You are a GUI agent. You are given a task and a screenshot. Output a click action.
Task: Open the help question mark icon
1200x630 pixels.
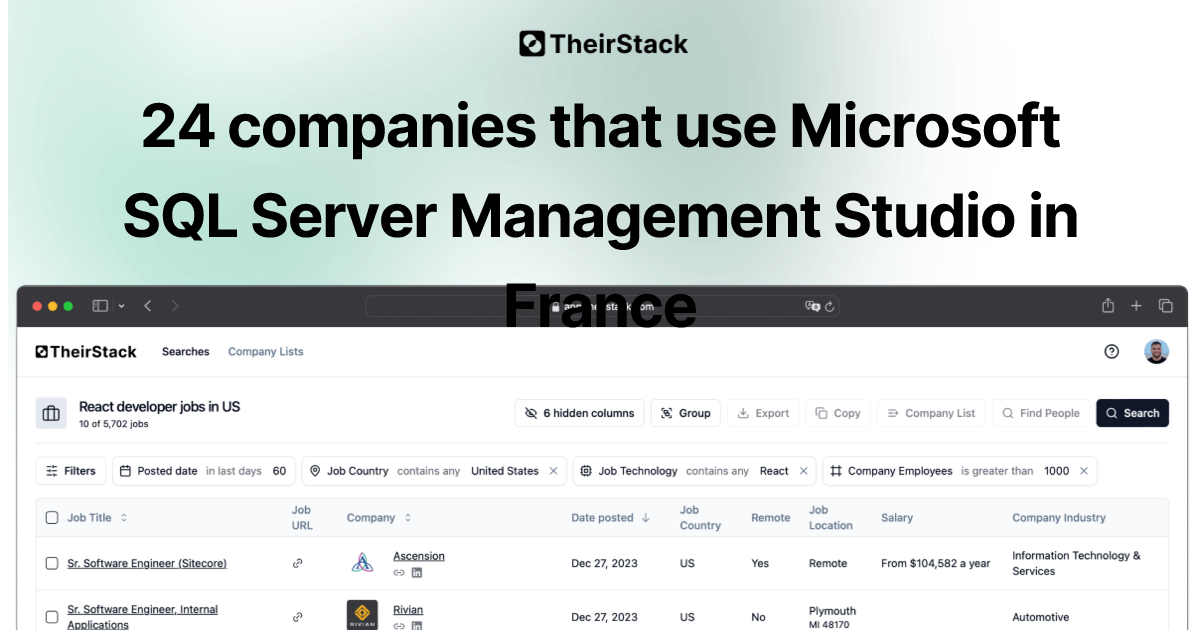[1112, 352]
